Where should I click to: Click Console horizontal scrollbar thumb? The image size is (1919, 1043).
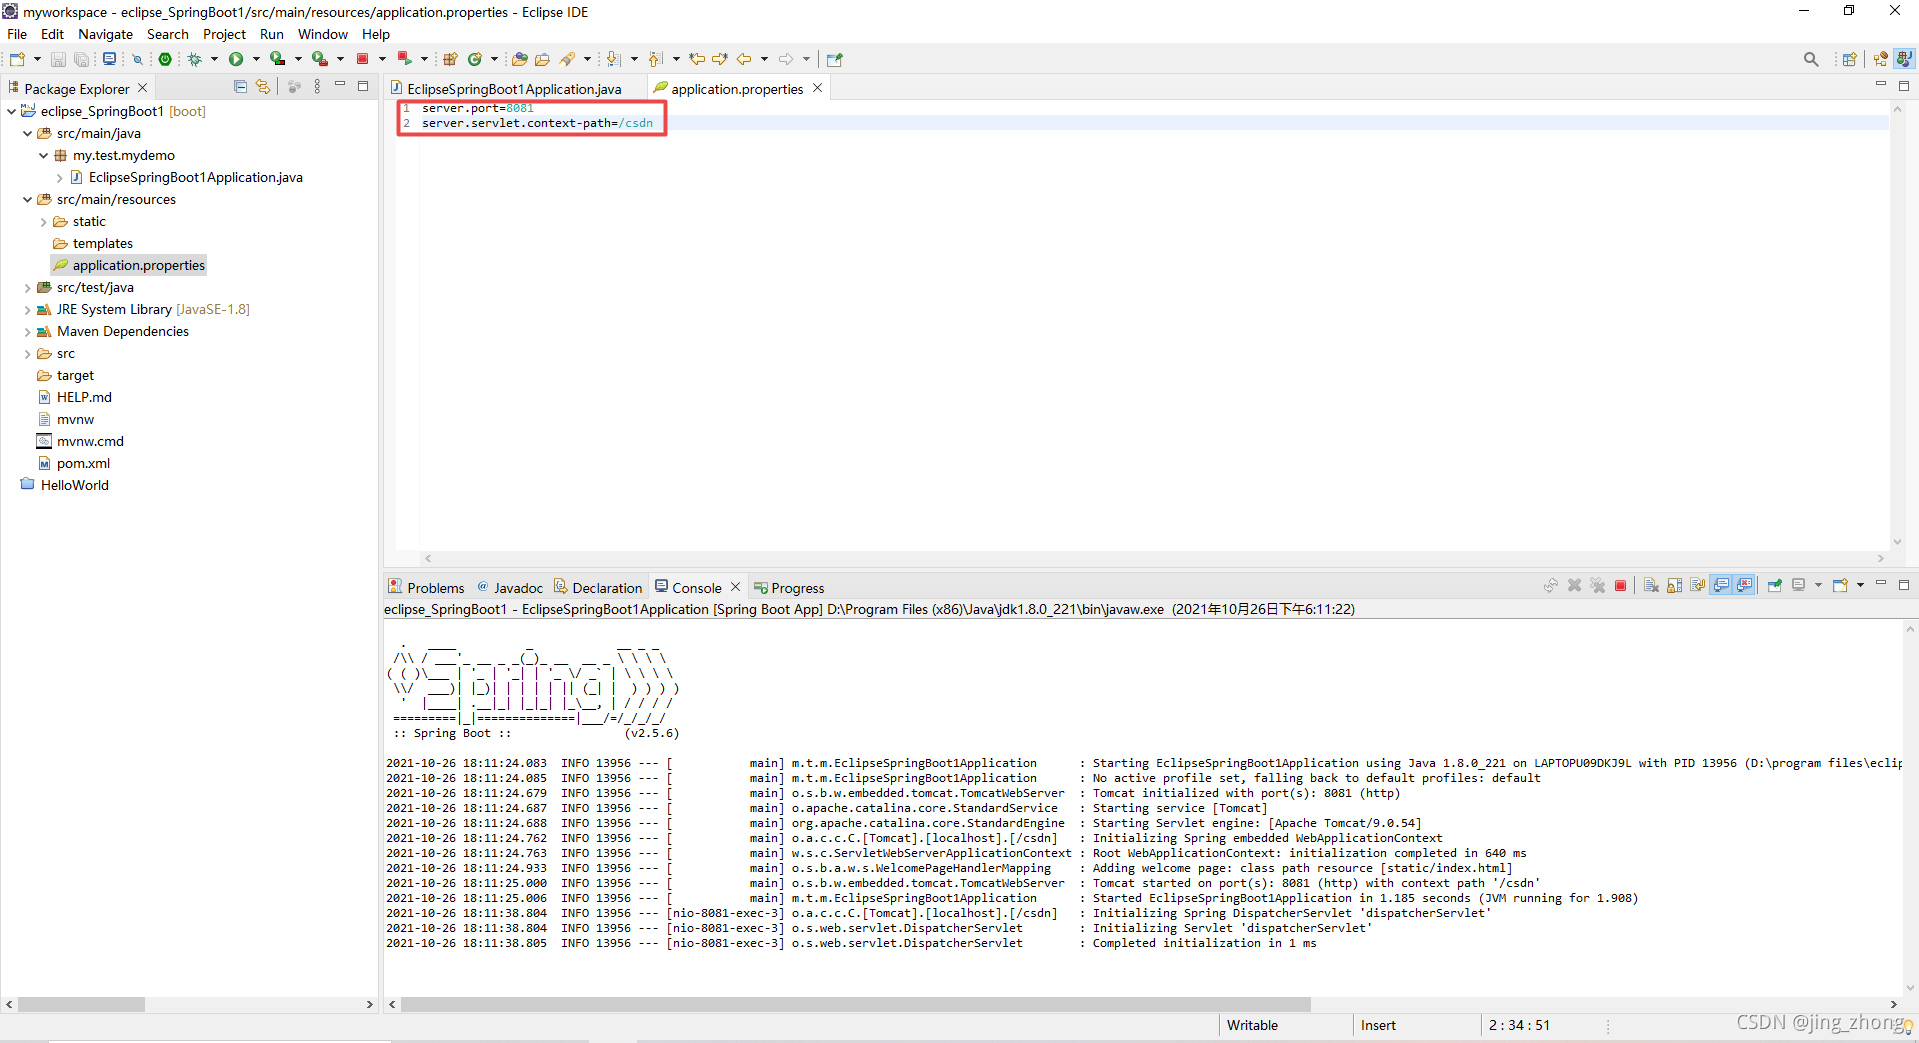pyautogui.click(x=855, y=1004)
